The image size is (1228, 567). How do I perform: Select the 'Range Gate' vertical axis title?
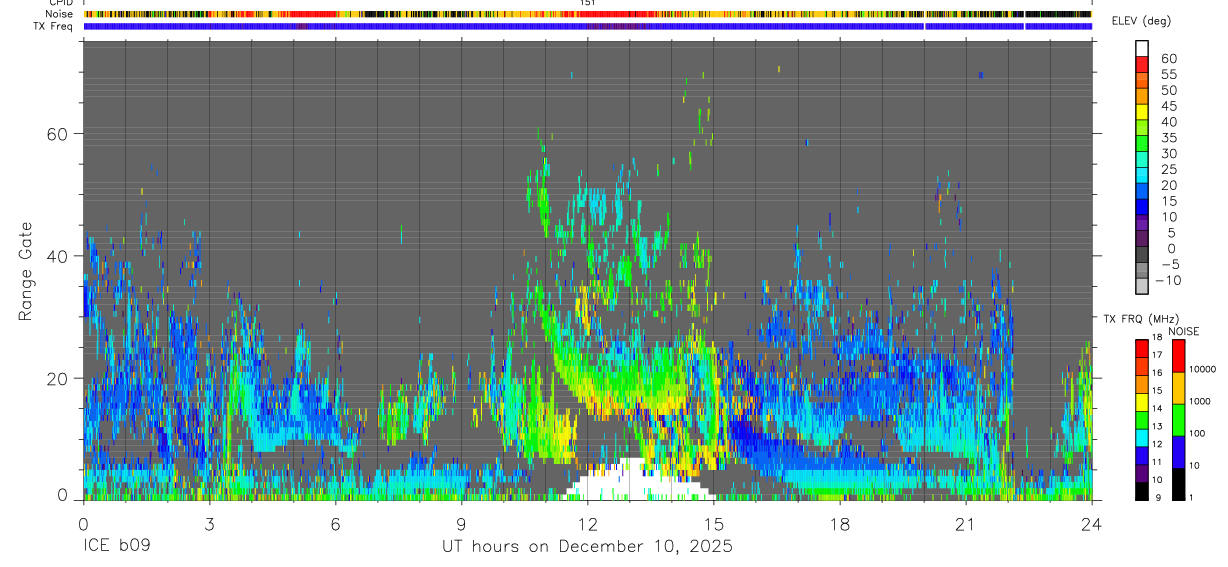pos(26,269)
